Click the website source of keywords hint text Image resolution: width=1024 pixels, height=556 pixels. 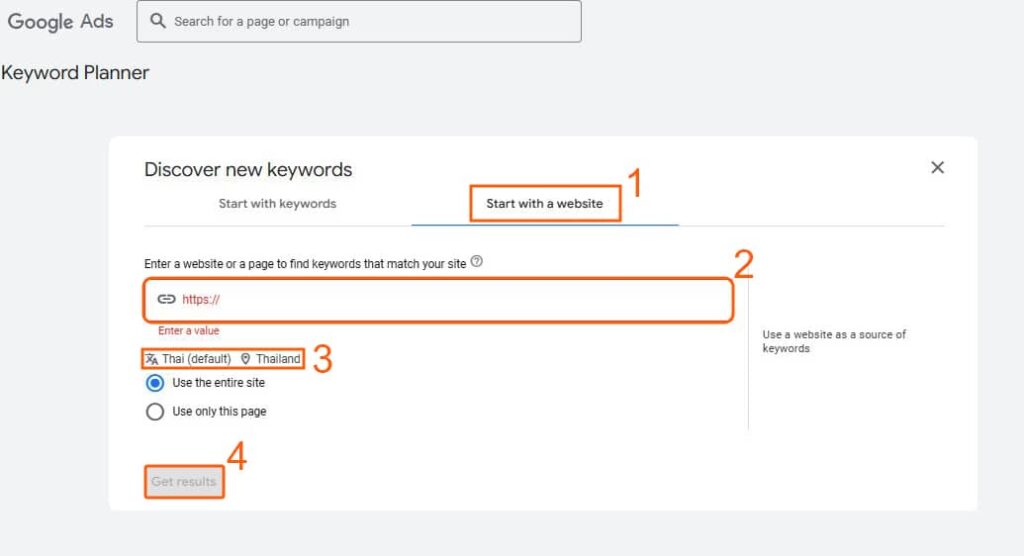834,341
